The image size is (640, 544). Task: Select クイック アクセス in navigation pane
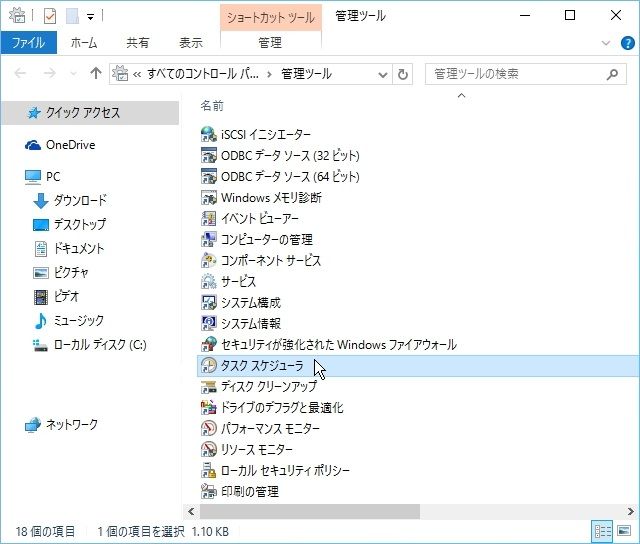tap(90, 113)
